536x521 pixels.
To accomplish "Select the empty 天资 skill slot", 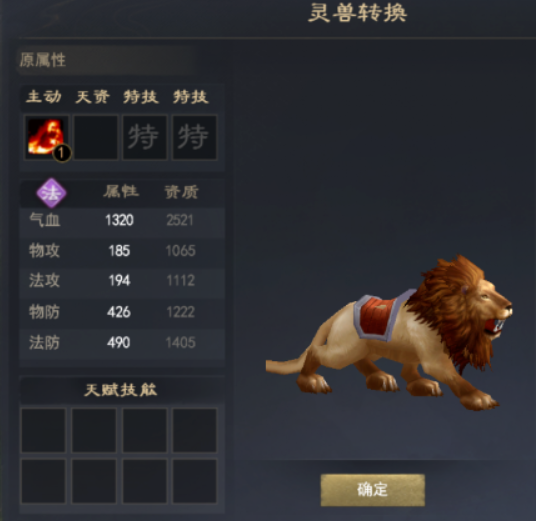I will [x=96, y=137].
